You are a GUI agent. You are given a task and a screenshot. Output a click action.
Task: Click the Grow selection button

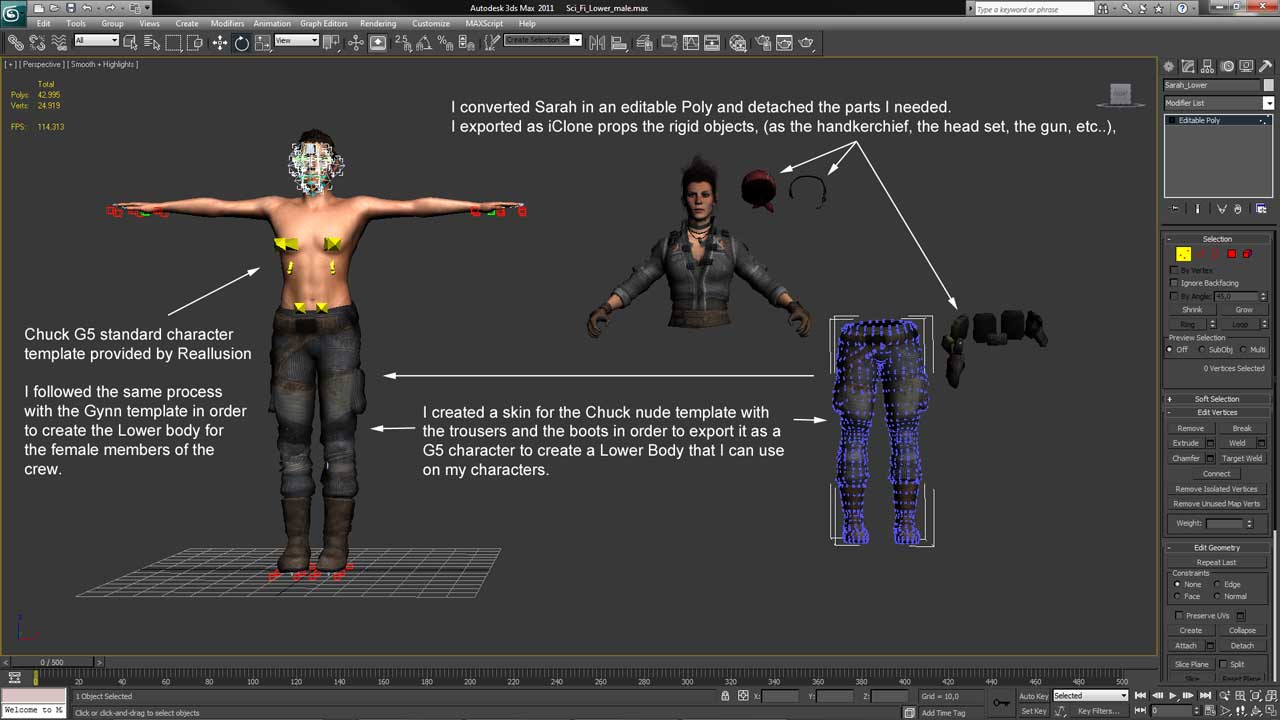1243,310
